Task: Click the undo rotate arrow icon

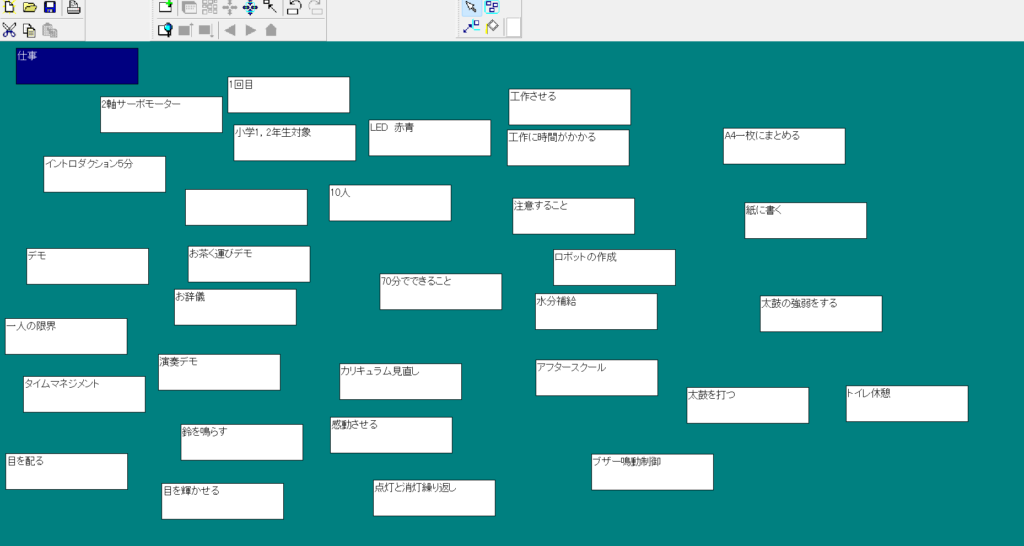Action: [x=294, y=7]
